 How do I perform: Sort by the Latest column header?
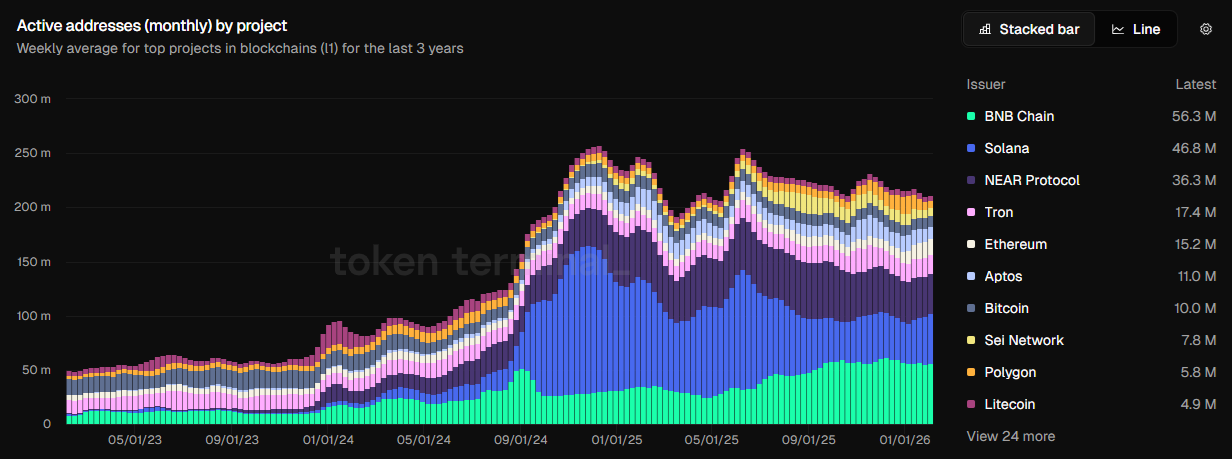[1195, 84]
